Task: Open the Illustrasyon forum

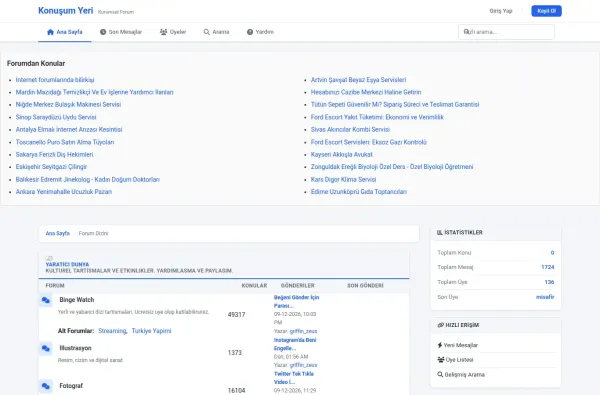Action: click(75, 348)
